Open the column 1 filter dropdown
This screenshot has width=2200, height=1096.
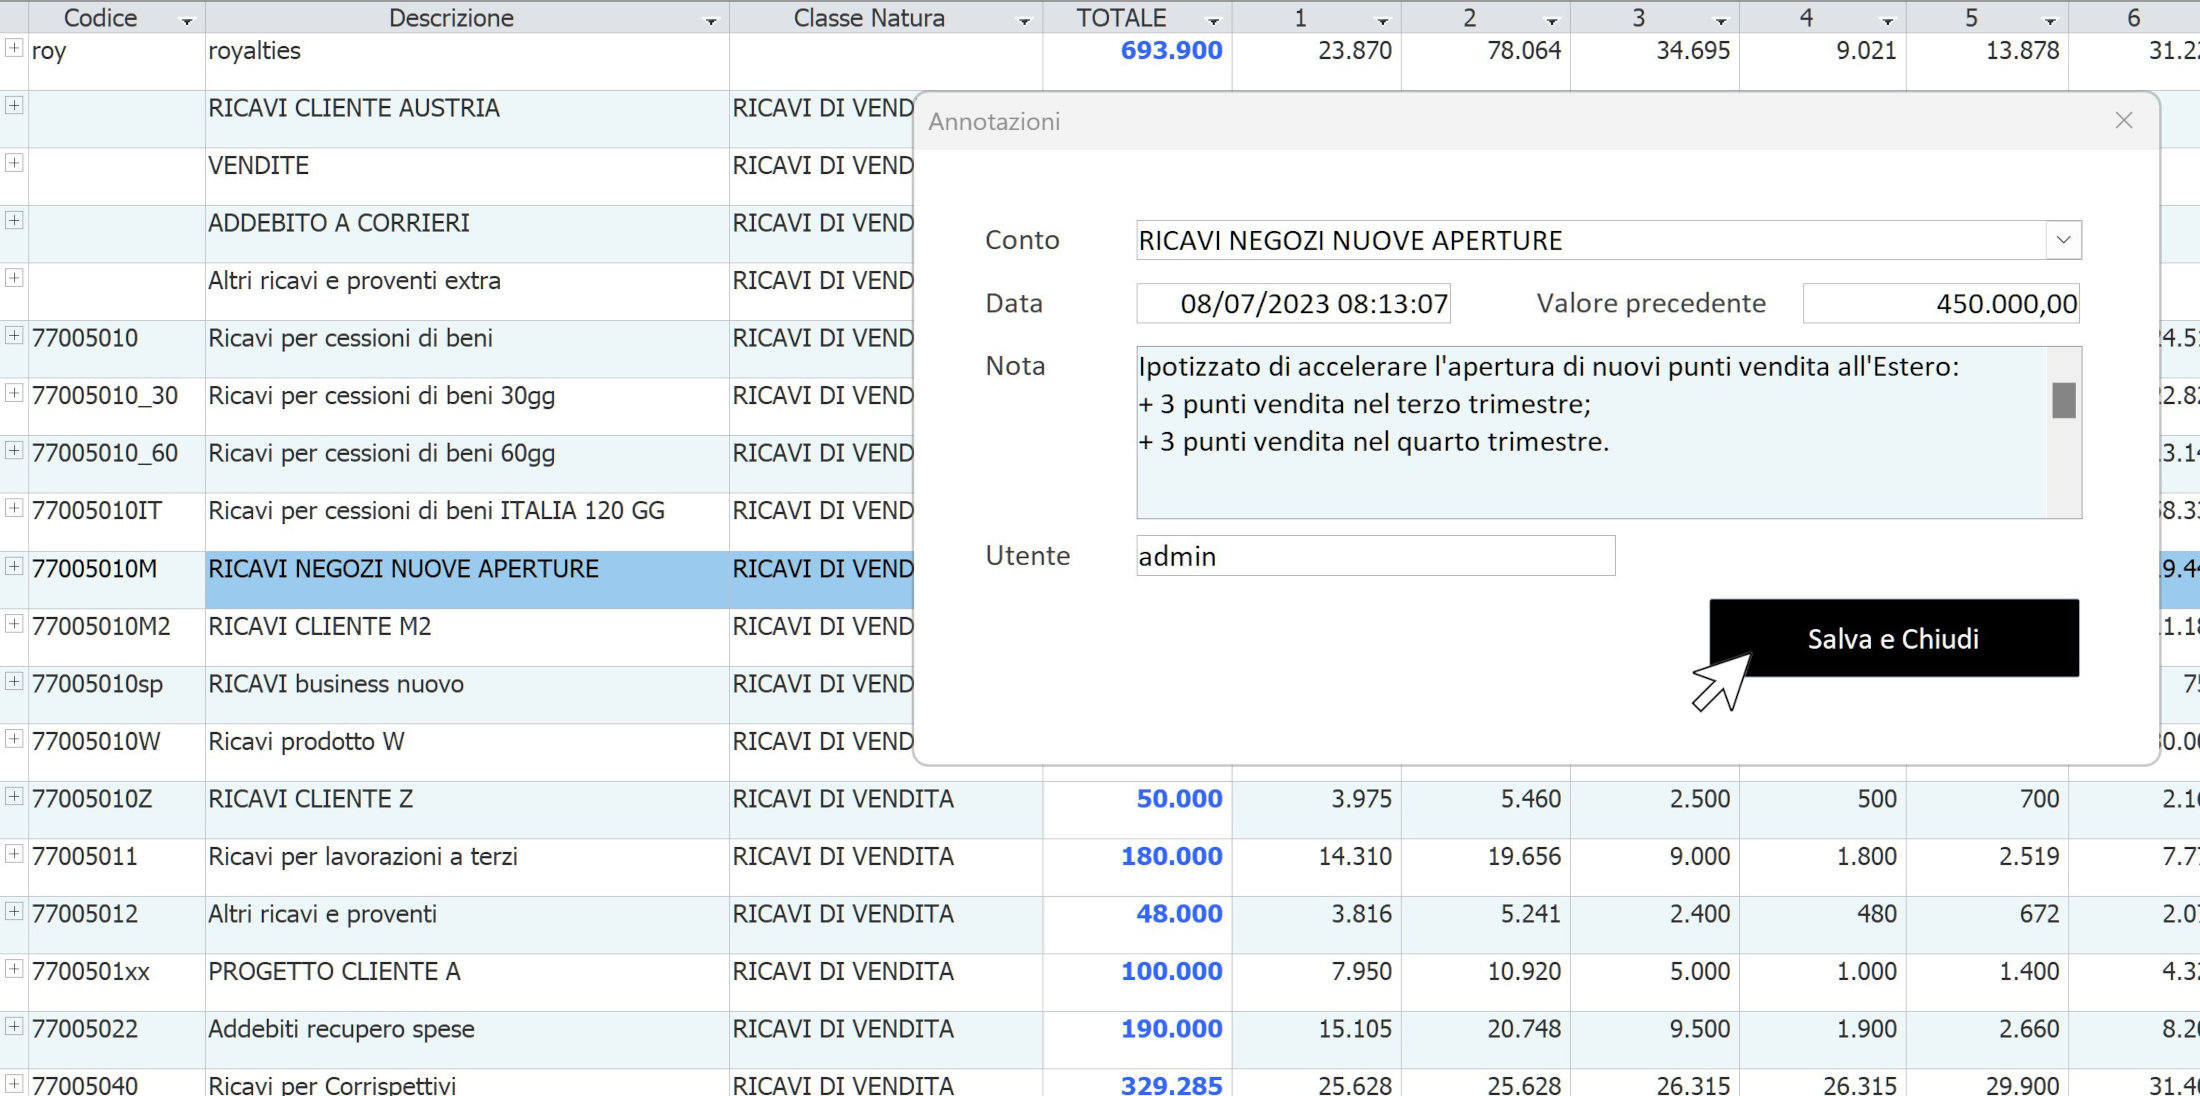pos(1382,20)
